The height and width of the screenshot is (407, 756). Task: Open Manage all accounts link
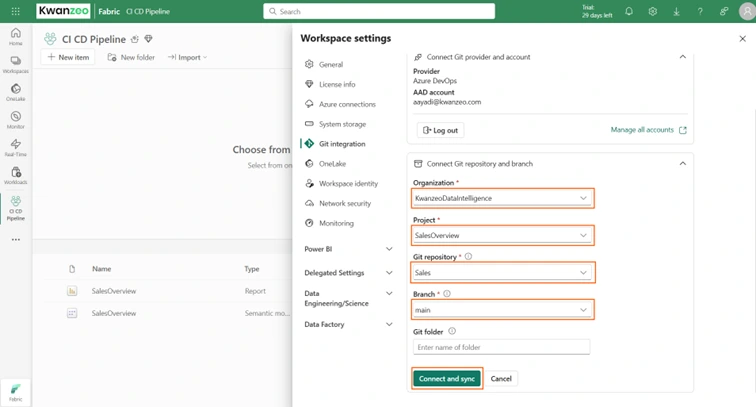pyautogui.click(x=648, y=130)
